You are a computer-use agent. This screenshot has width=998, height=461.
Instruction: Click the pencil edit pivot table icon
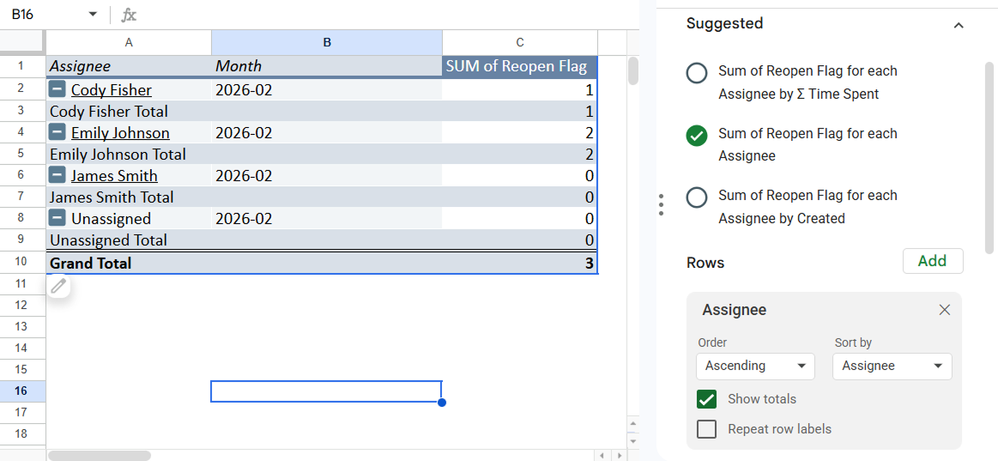click(x=59, y=287)
